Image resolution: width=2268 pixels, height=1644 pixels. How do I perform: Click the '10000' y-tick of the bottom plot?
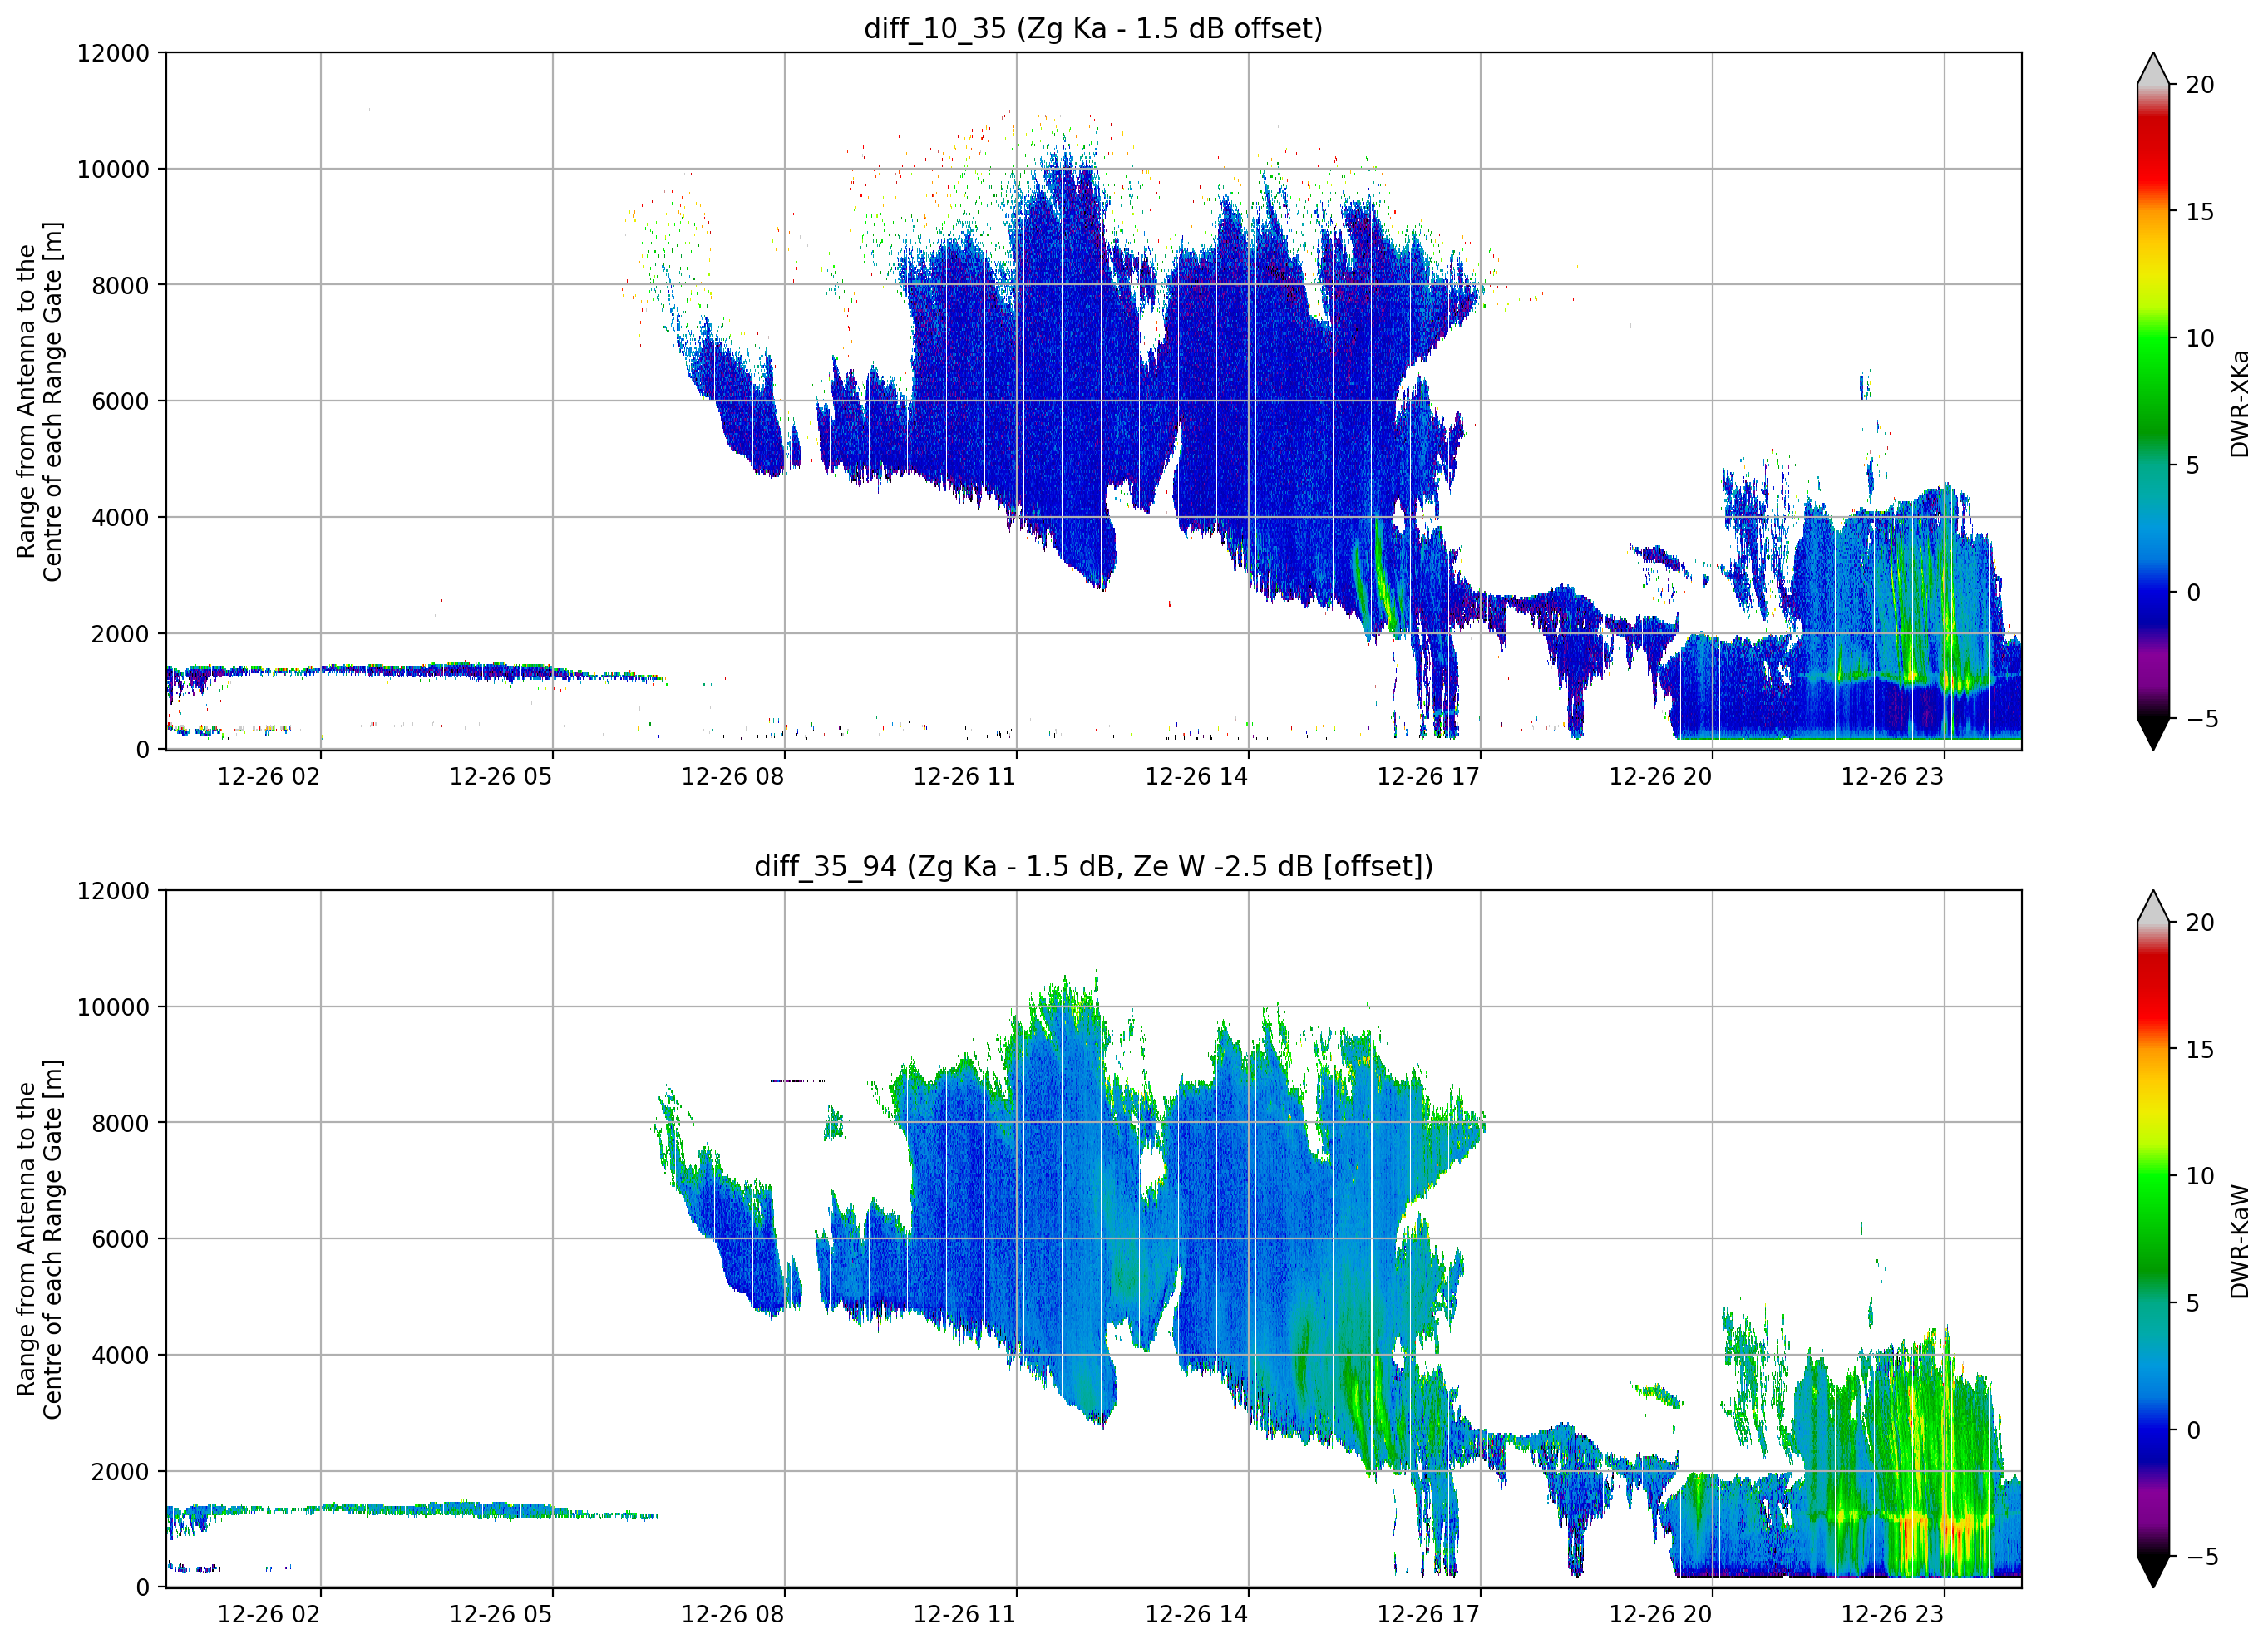point(113,1007)
